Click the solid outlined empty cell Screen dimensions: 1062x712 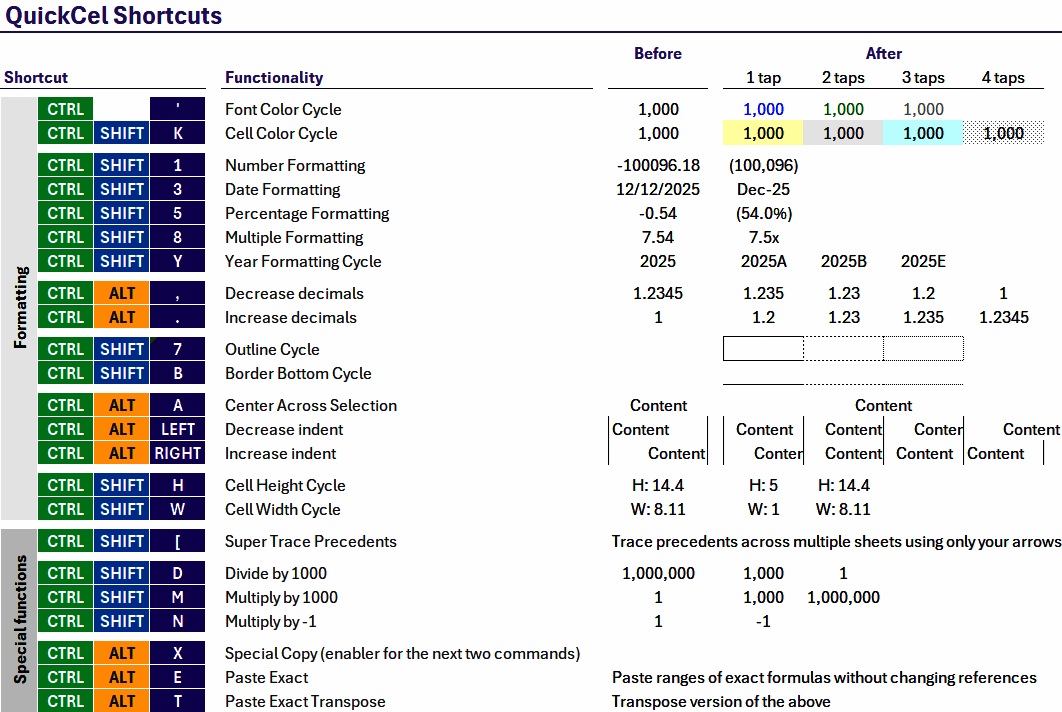[763, 348]
